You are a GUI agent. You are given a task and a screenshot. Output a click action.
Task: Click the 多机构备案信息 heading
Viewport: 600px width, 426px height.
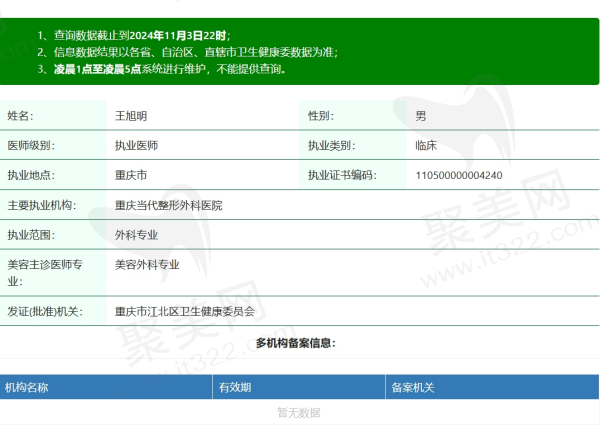[295, 343]
